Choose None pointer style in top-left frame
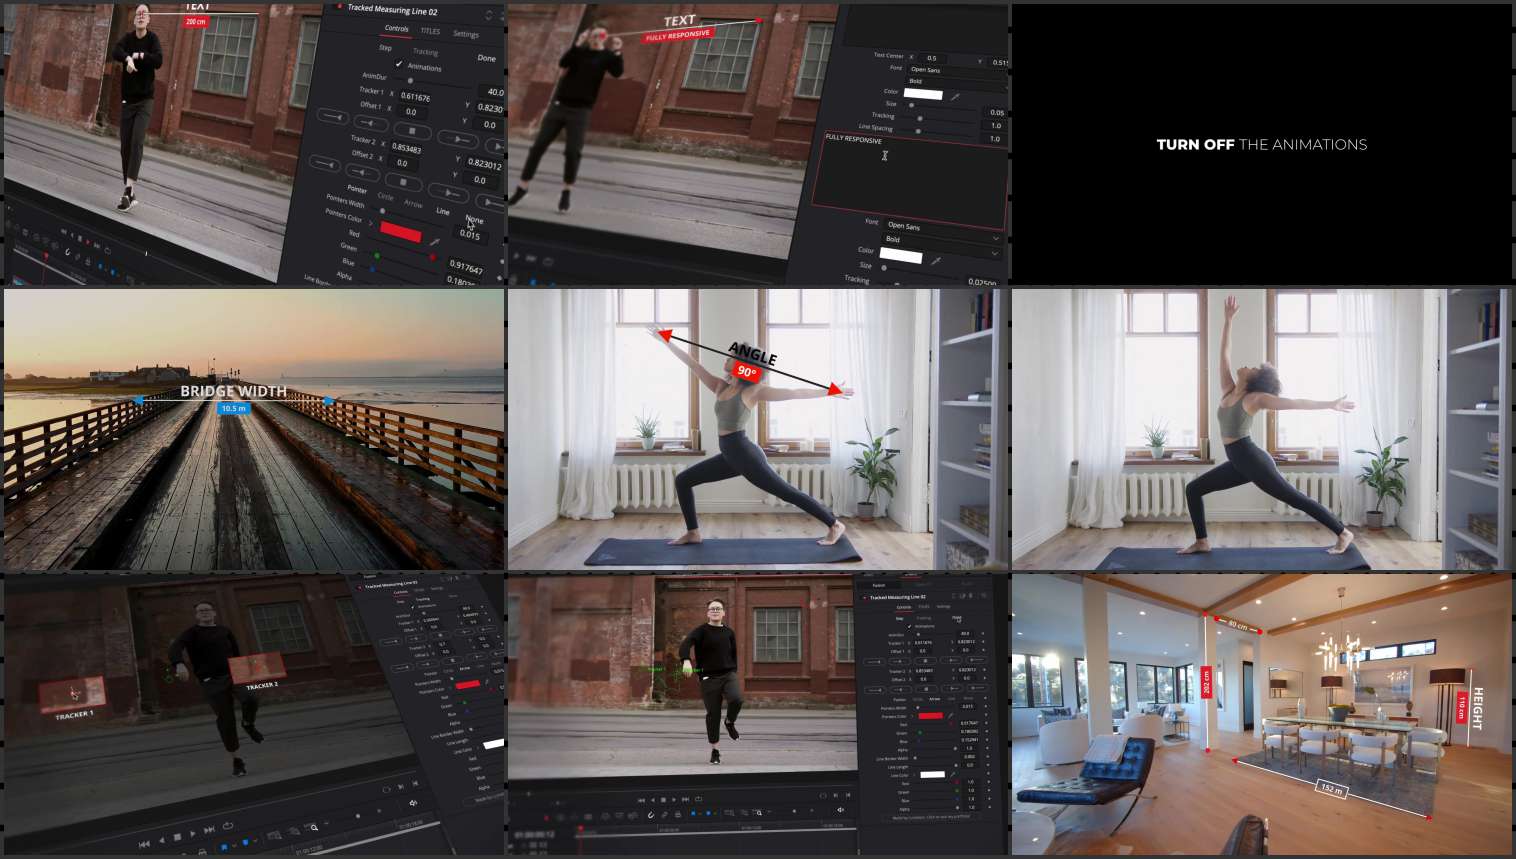Image resolution: width=1516 pixels, height=859 pixels. coord(474,219)
